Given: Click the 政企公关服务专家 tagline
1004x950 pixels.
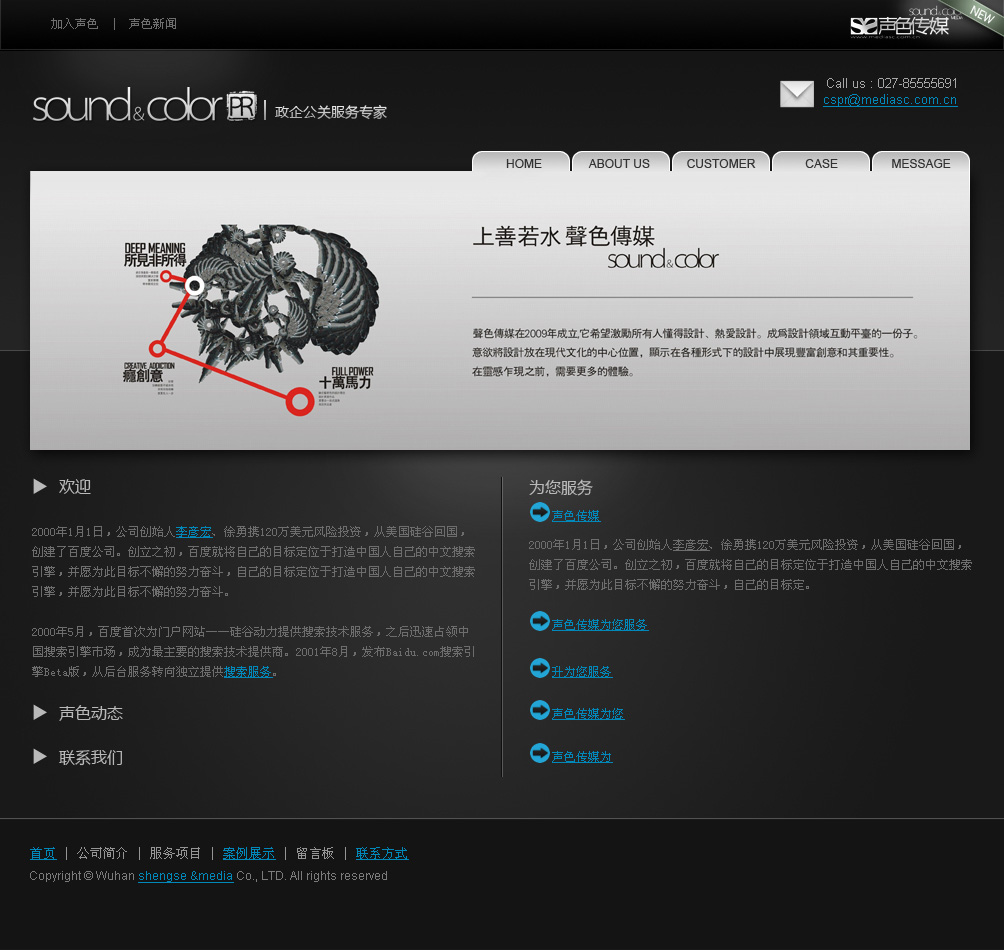Looking at the screenshot, I should (x=330, y=112).
